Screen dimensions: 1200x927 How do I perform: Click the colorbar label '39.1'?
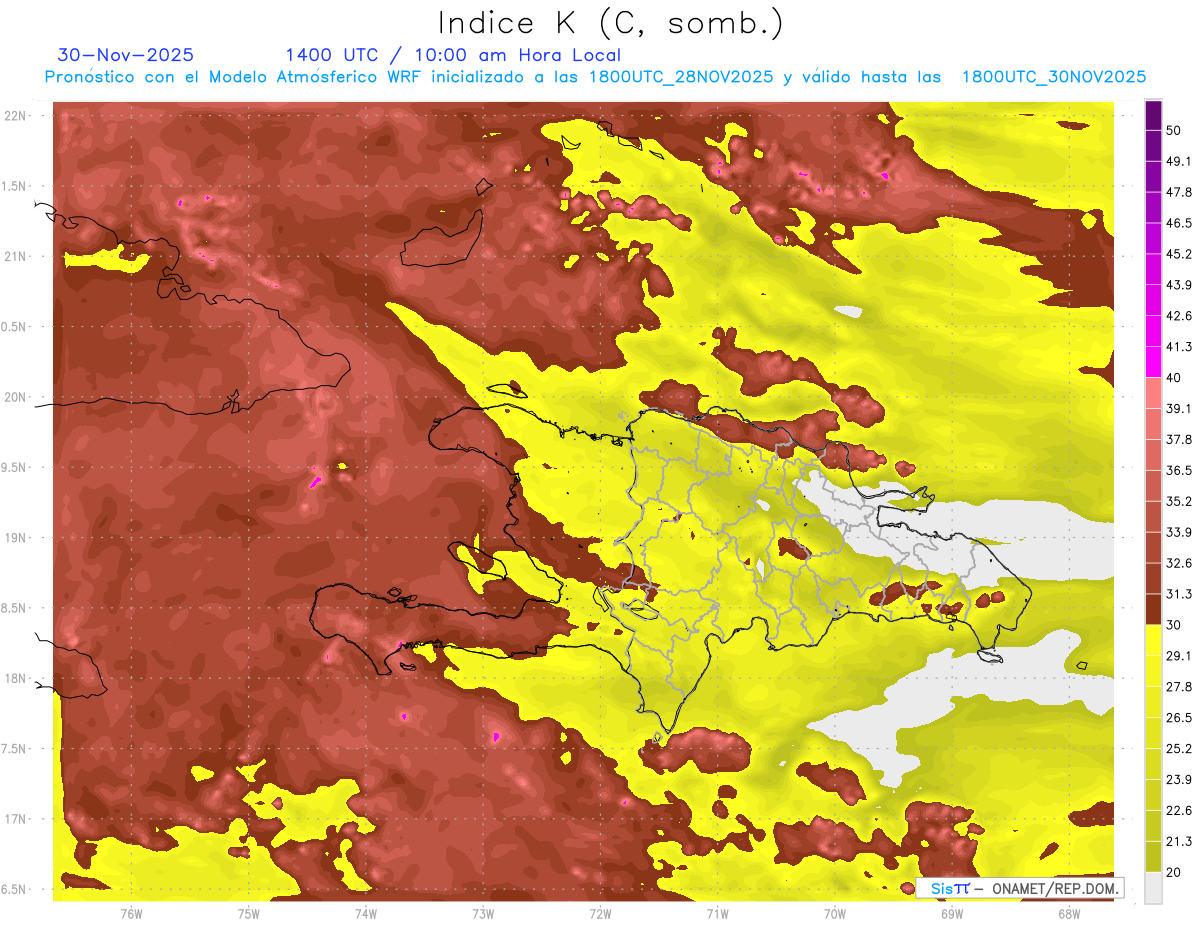1179,408
